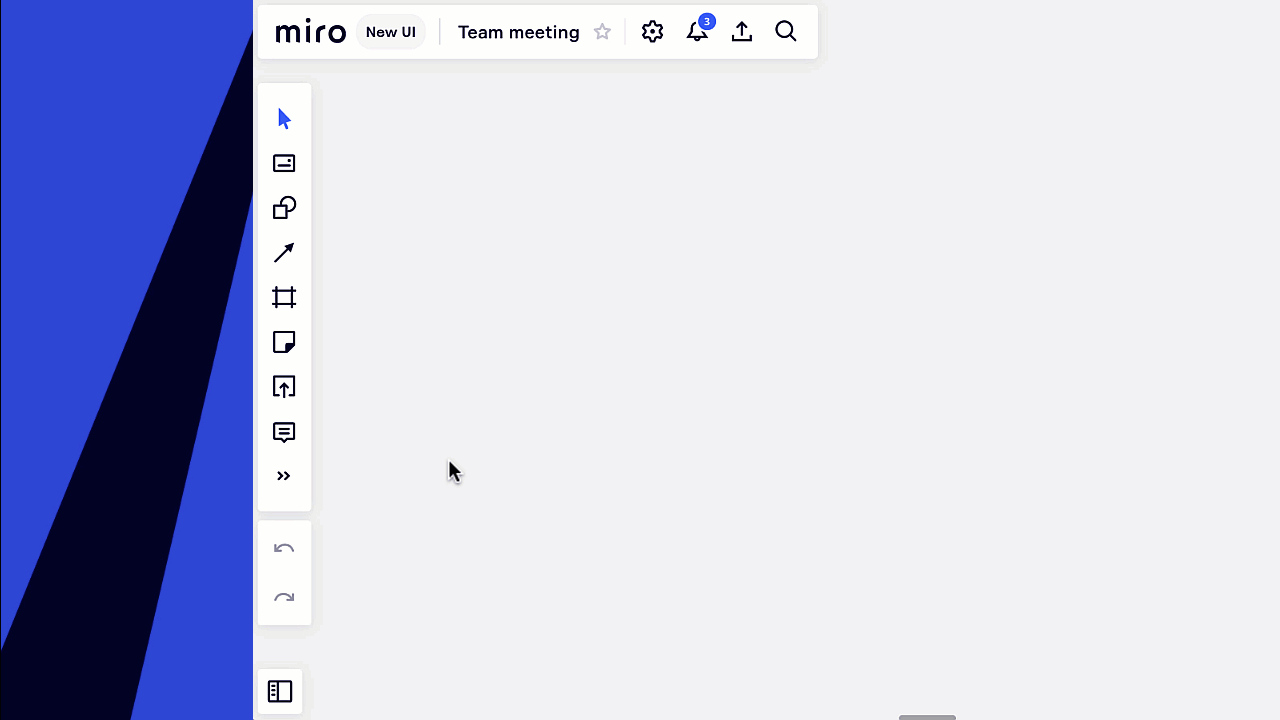Click the New UI badge
1280x720 pixels.
tap(390, 32)
